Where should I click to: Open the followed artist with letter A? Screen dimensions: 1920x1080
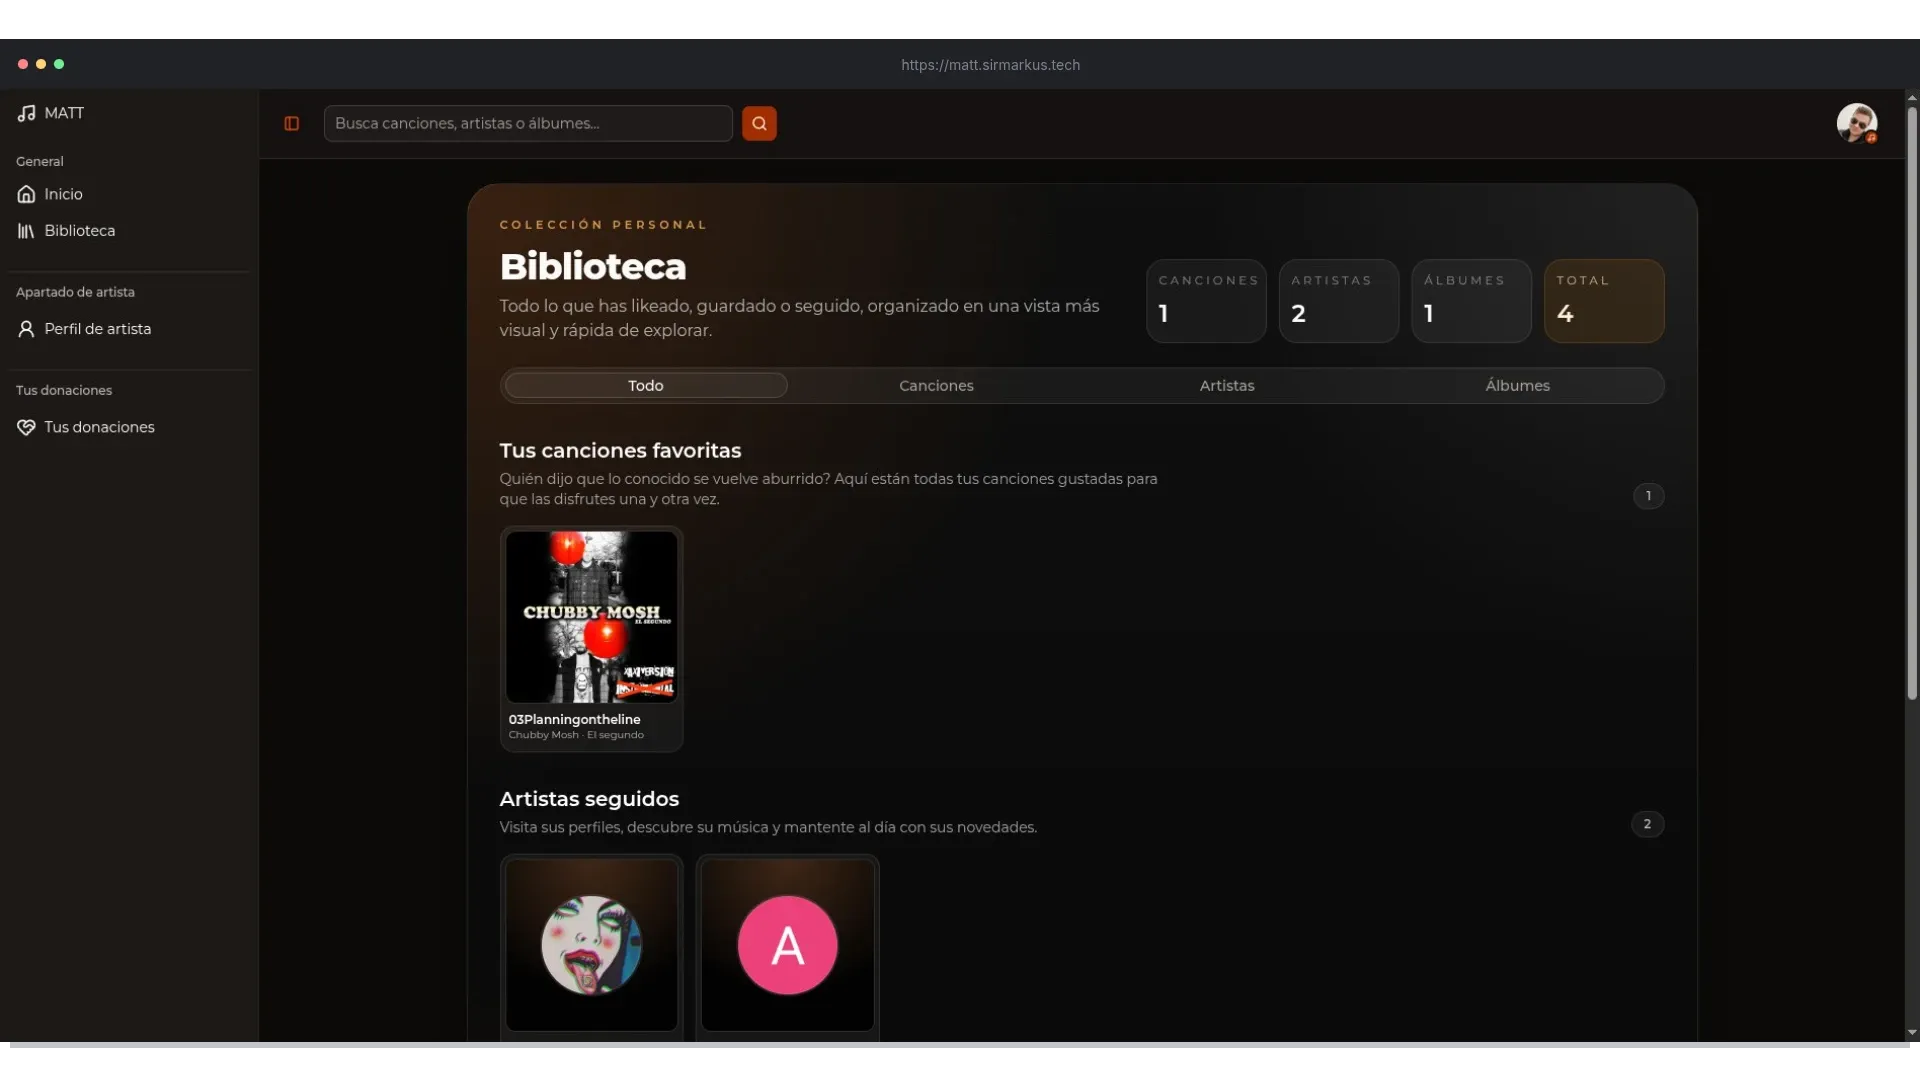(x=787, y=945)
